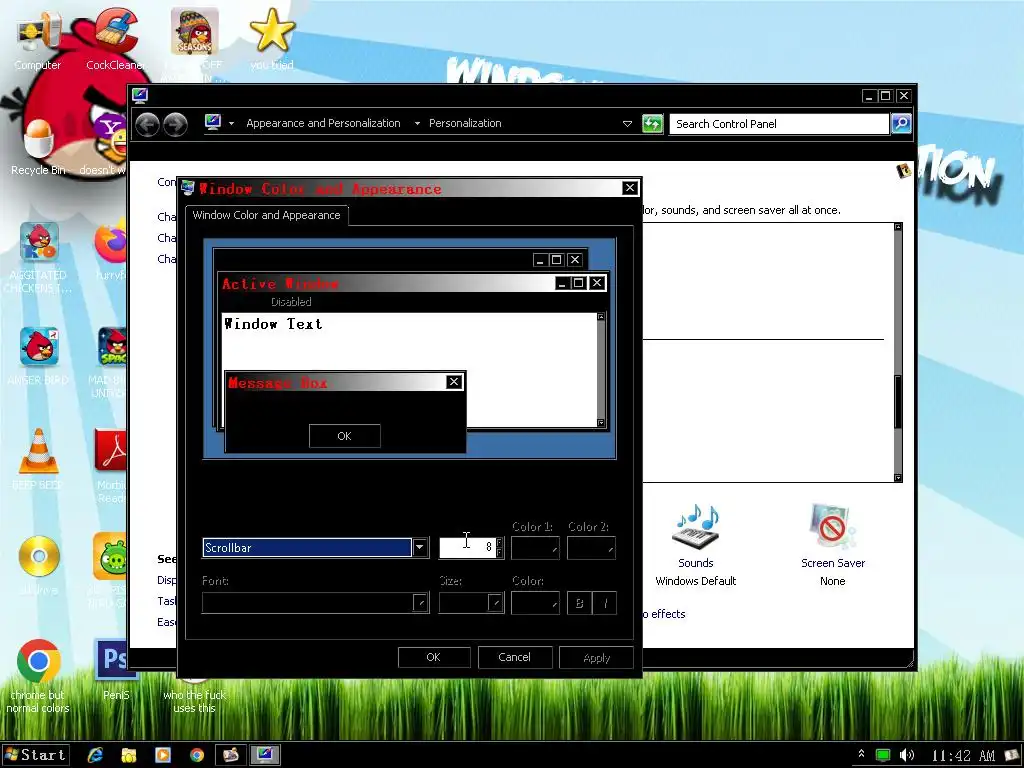
Task: Click the taskbar clock showing 11:42 AM
Action: point(963,756)
